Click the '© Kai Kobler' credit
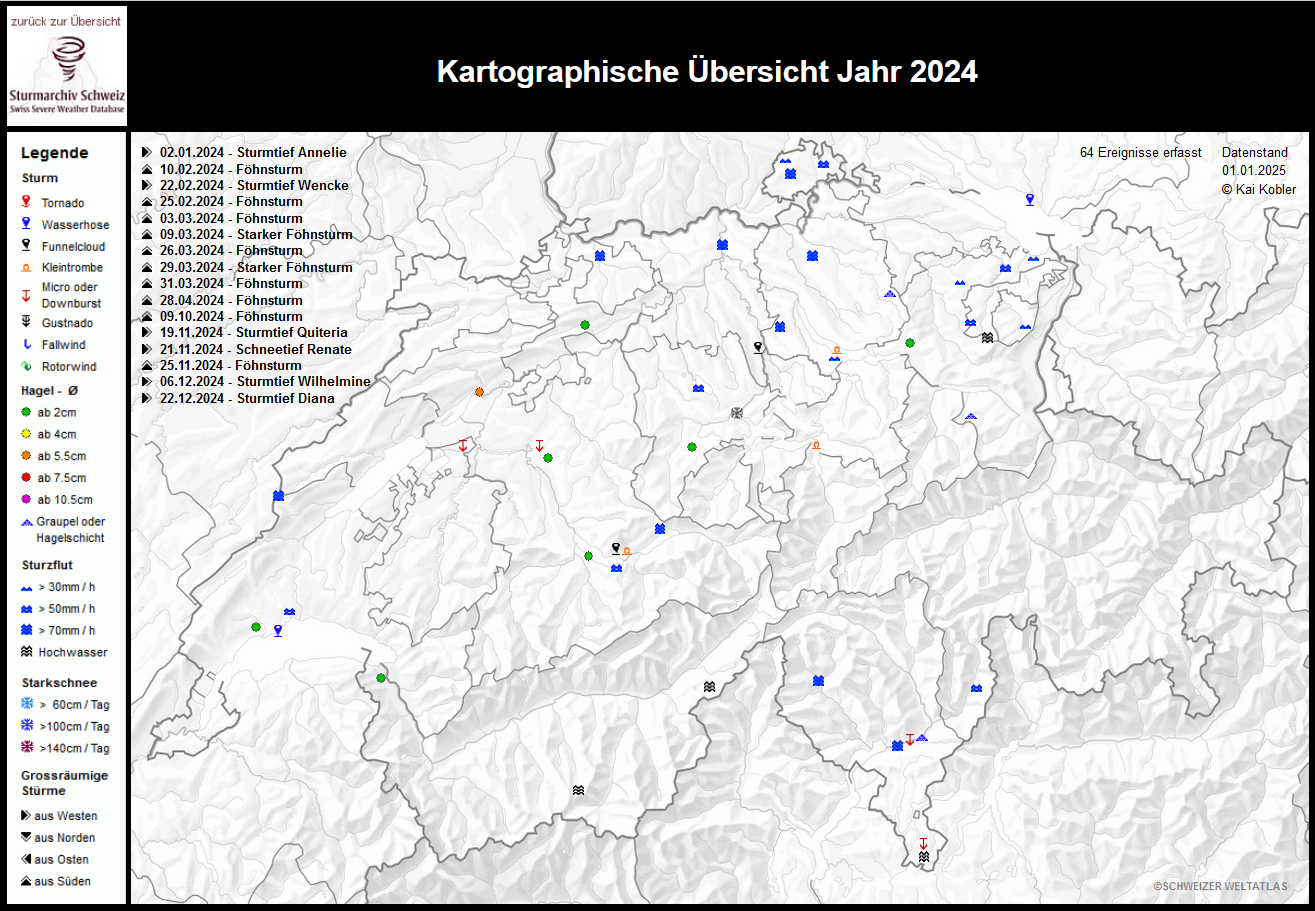The width and height of the screenshot is (1315, 911). tap(1259, 189)
